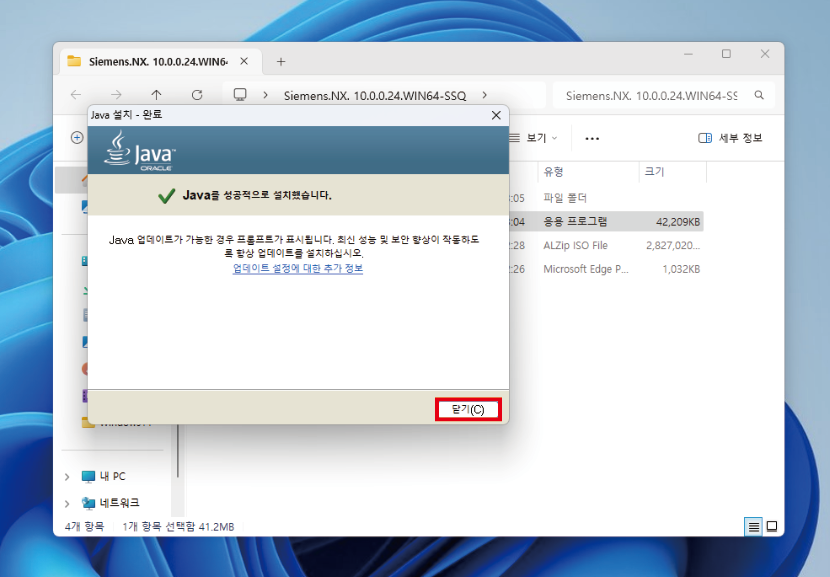
Task: Go forward in File Explorer
Action: coord(116,95)
